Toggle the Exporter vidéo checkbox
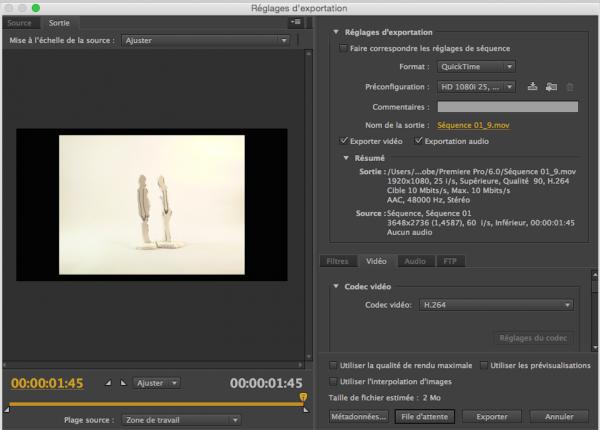This screenshot has height=430, width=600. tap(344, 141)
